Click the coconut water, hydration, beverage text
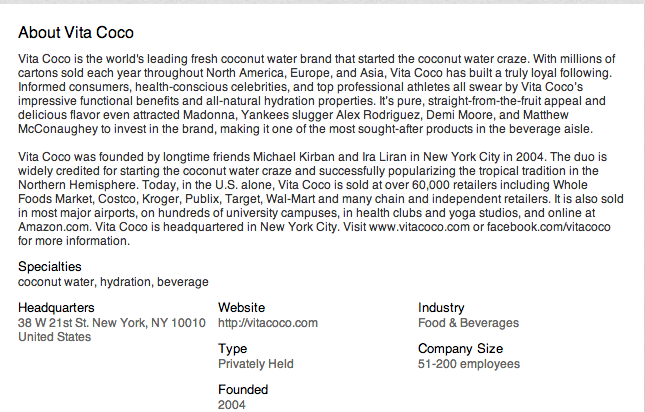The width and height of the screenshot is (645, 412). point(113,282)
